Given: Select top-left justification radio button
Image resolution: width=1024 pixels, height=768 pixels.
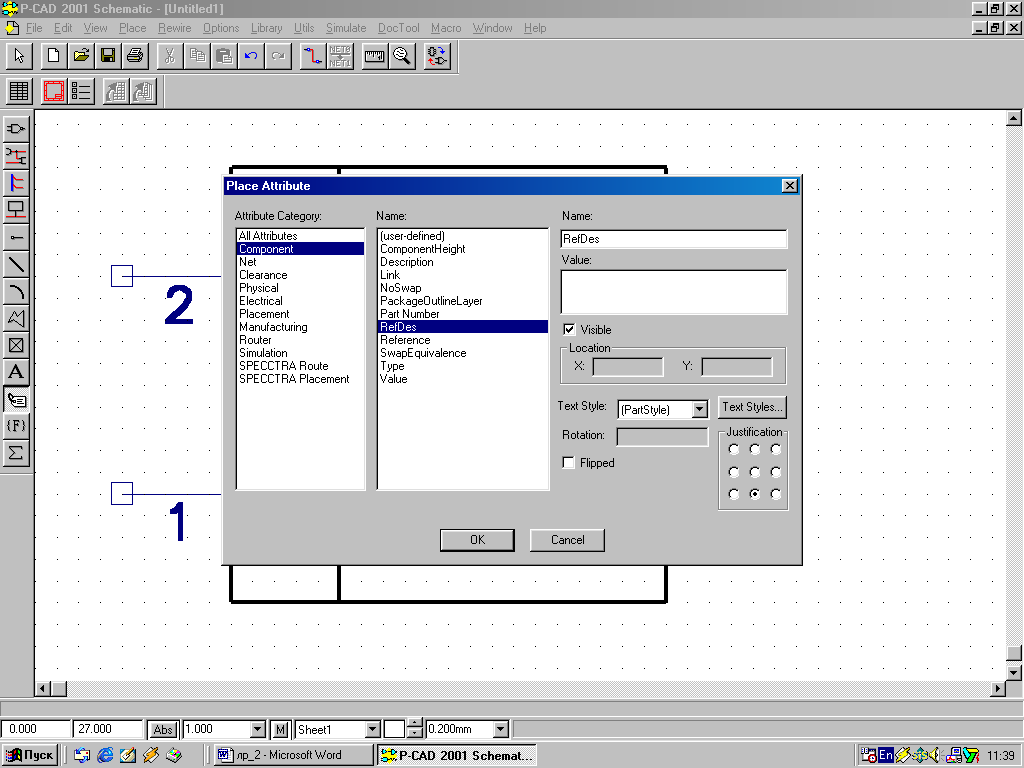Looking at the screenshot, I should click(733, 449).
